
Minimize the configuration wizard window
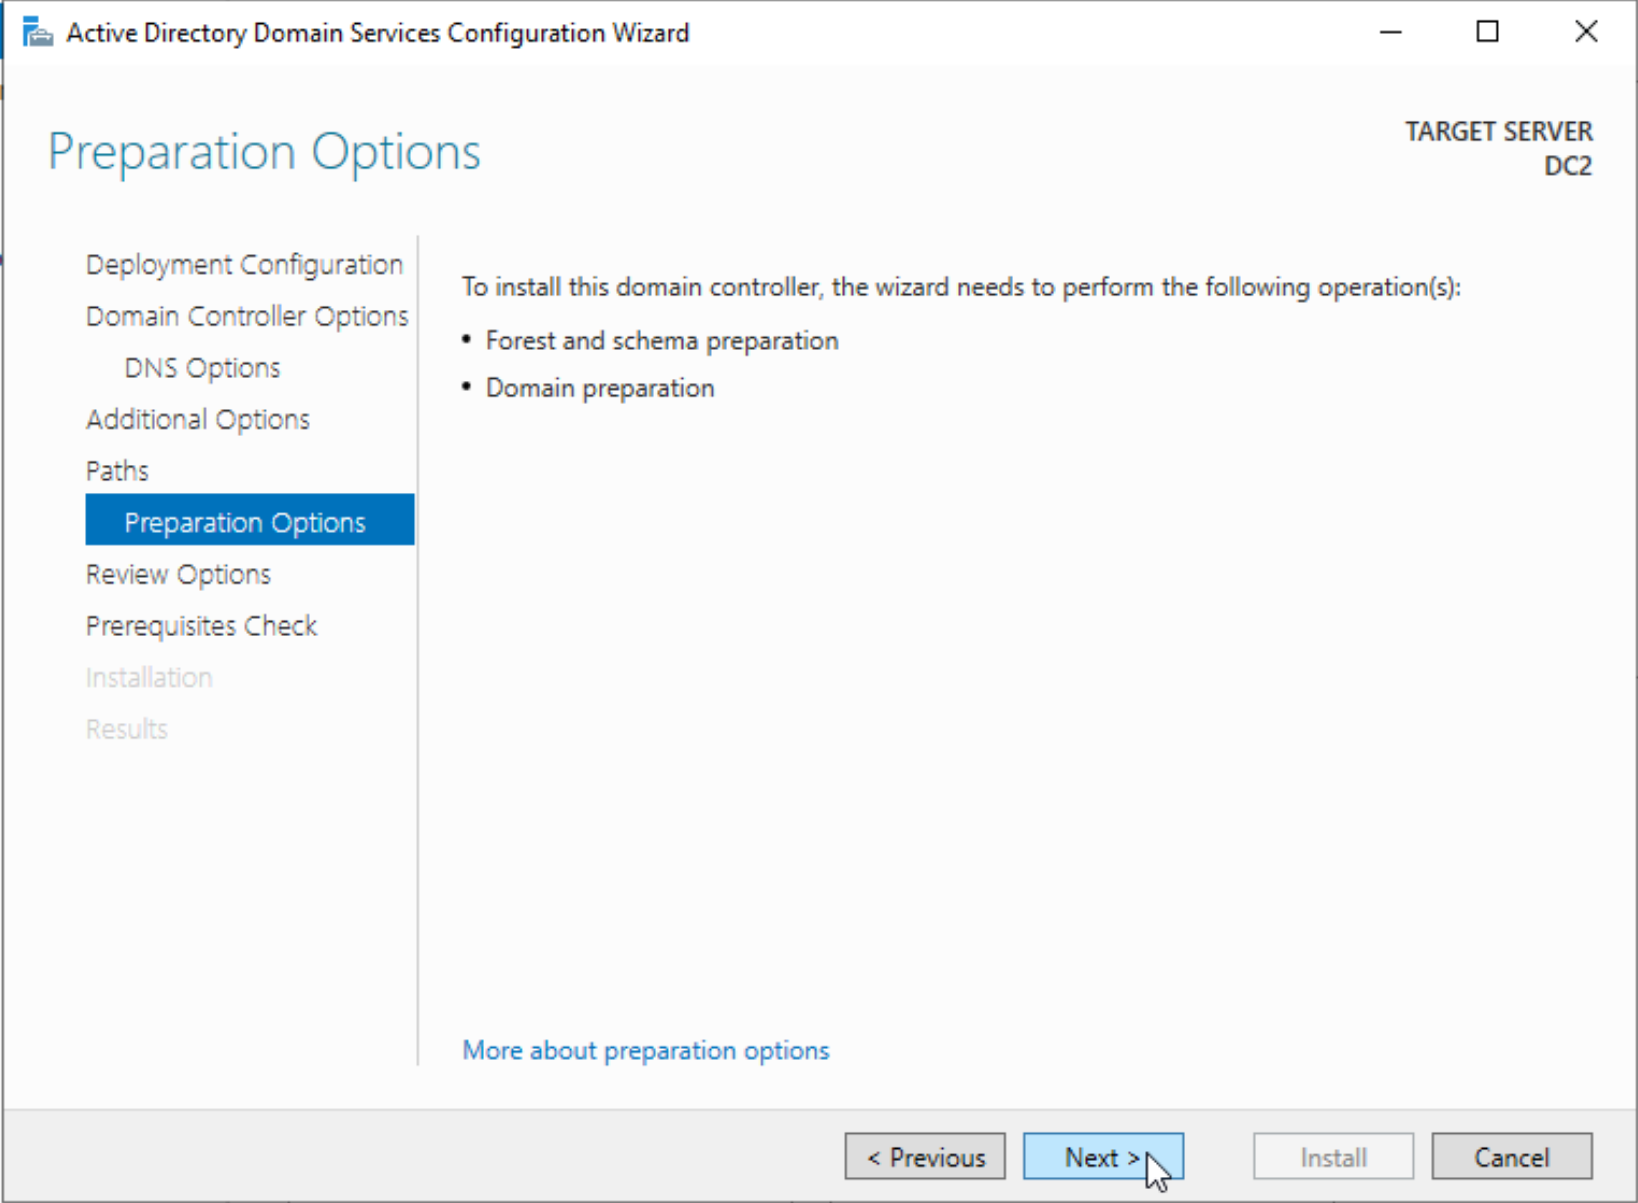(x=1390, y=32)
